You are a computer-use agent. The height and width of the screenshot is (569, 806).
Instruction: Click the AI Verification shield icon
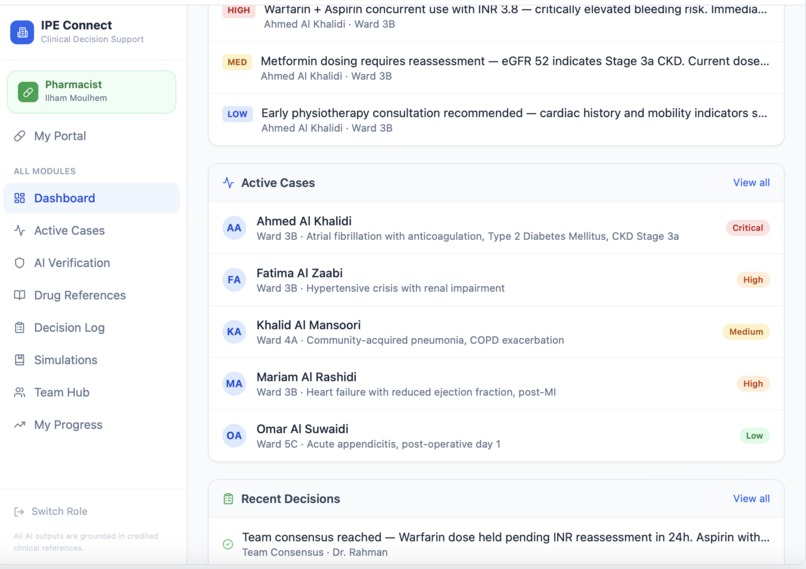tap(20, 263)
